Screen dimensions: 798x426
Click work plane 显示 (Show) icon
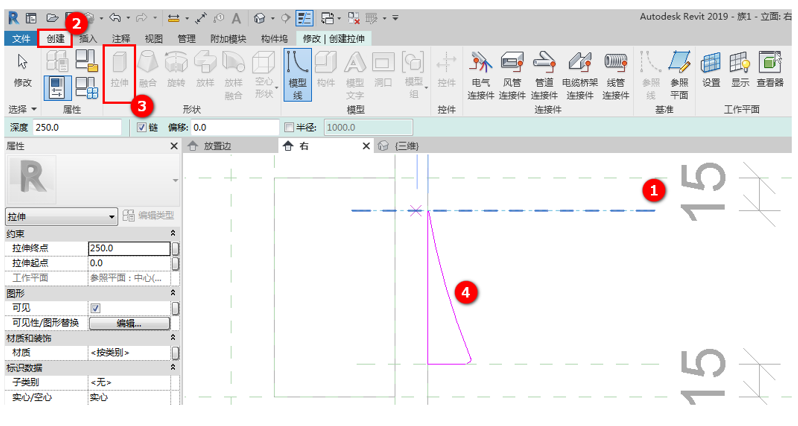coord(740,70)
